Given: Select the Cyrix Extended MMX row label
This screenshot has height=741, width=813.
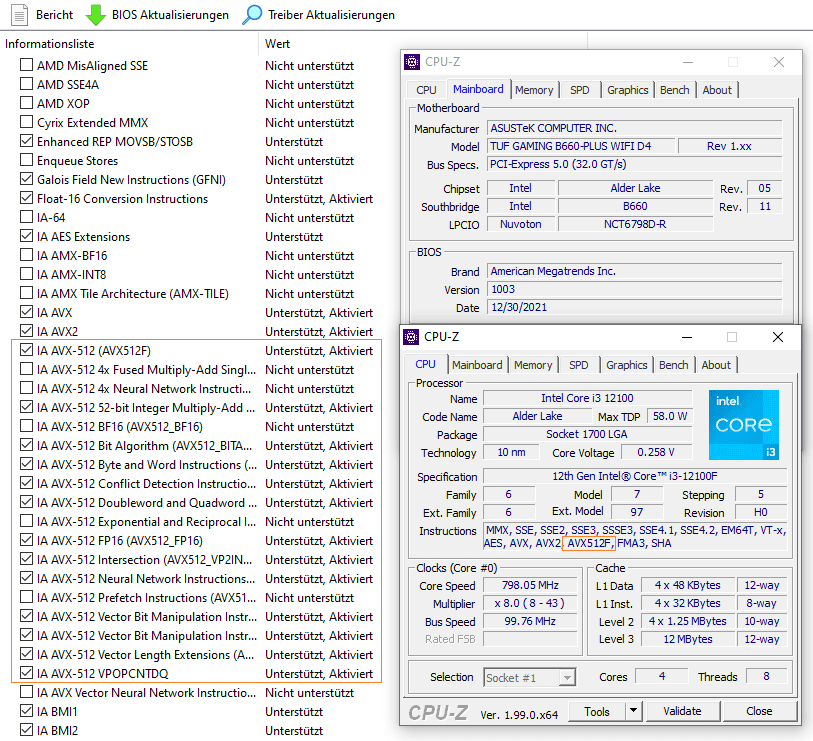Looking at the screenshot, I should pos(92,123).
